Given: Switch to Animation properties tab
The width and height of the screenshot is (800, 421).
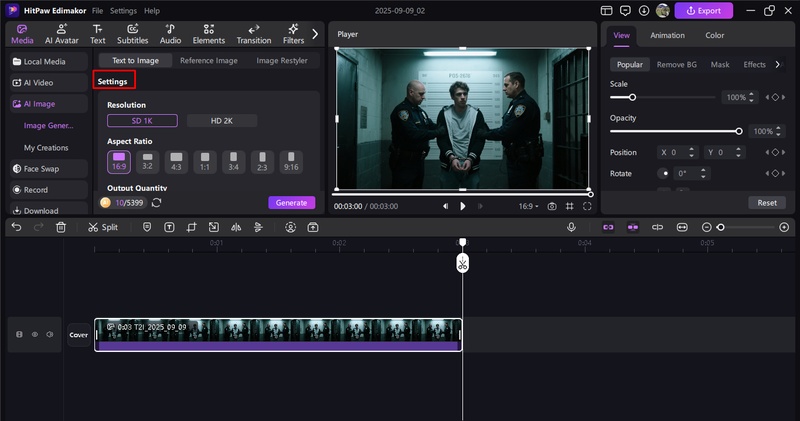Looking at the screenshot, I should point(667,35).
